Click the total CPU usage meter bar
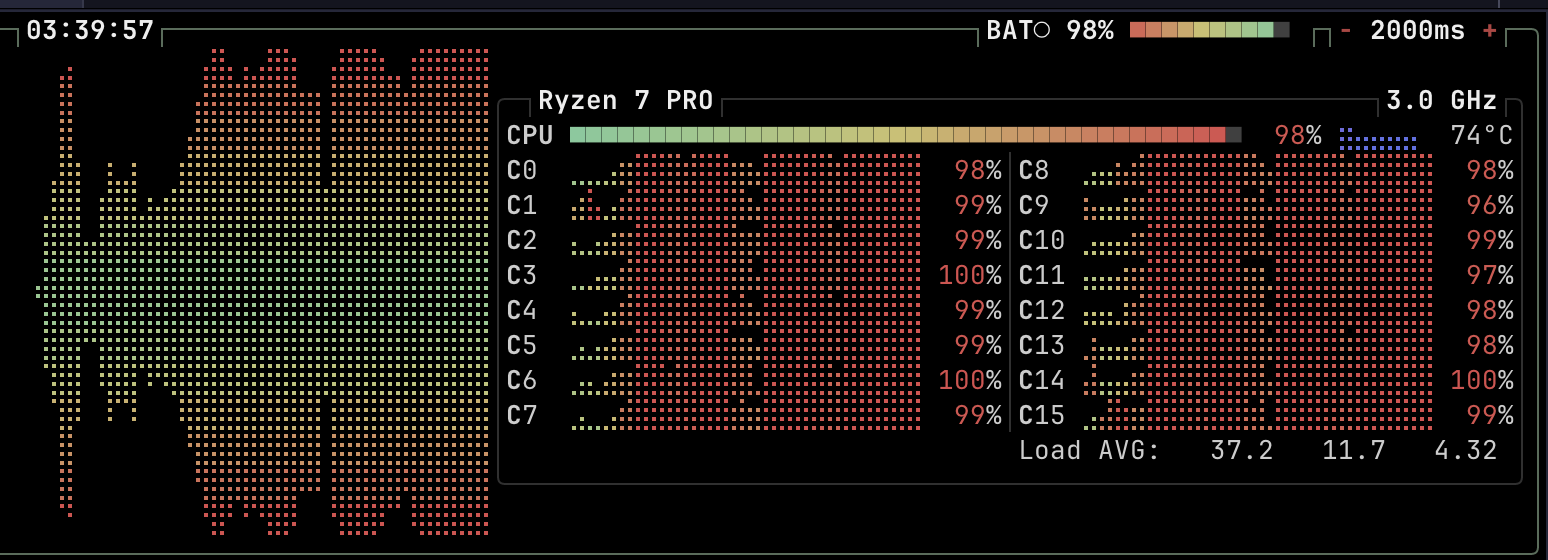 [905, 135]
